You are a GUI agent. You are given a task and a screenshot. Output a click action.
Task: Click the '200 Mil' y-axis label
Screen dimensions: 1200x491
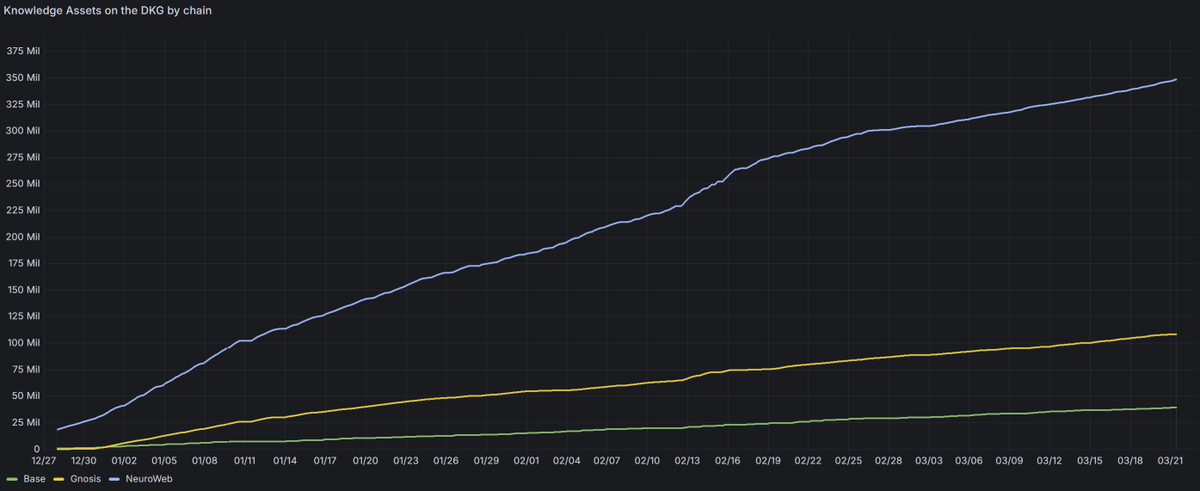point(22,236)
